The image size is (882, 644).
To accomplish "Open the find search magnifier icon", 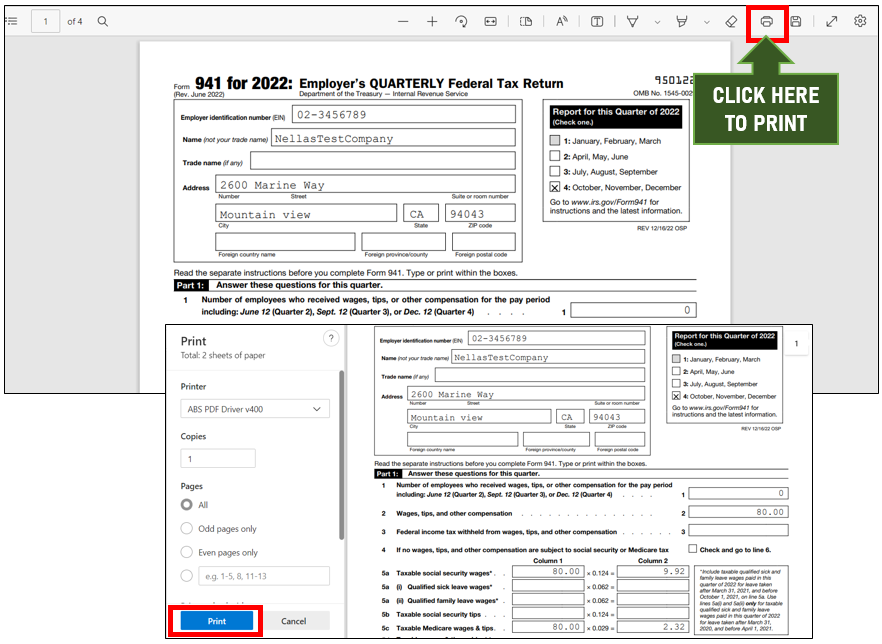I will (103, 21).
